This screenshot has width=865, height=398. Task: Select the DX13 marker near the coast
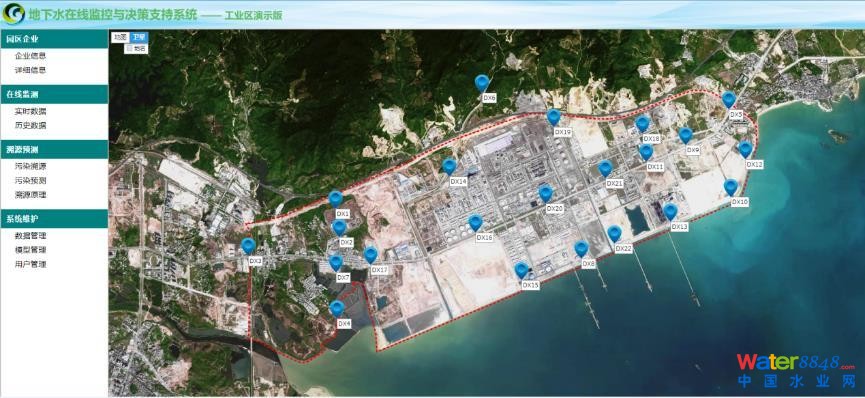[x=670, y=211]
